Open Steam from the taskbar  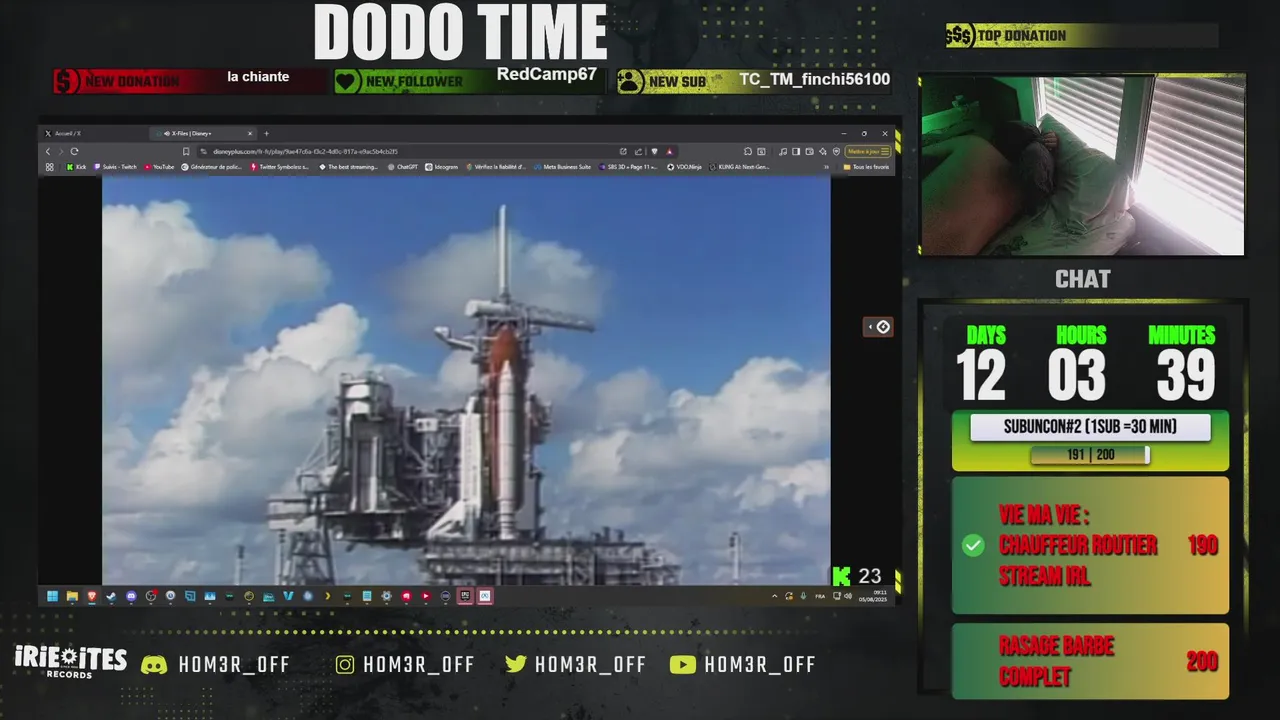coord(110,596)
